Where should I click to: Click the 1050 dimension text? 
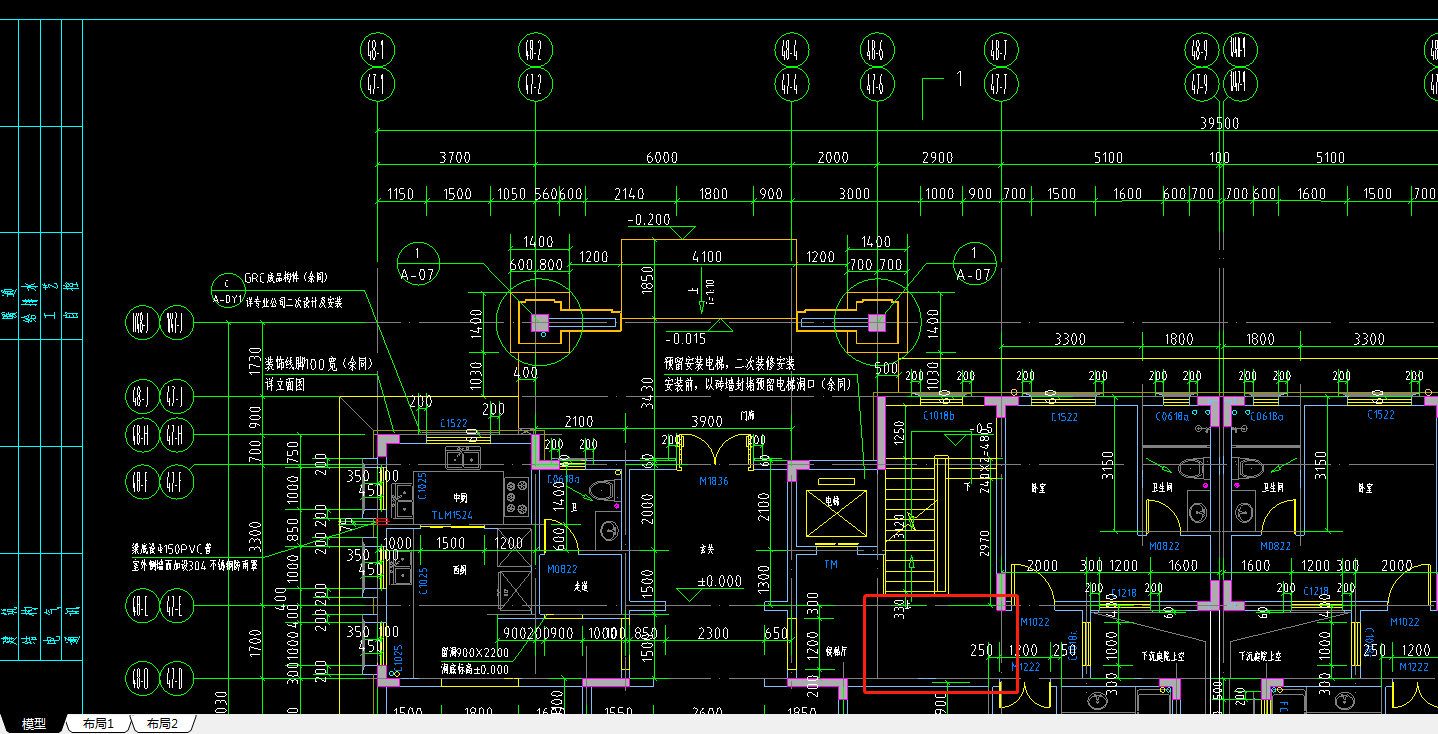click(511, 194)
